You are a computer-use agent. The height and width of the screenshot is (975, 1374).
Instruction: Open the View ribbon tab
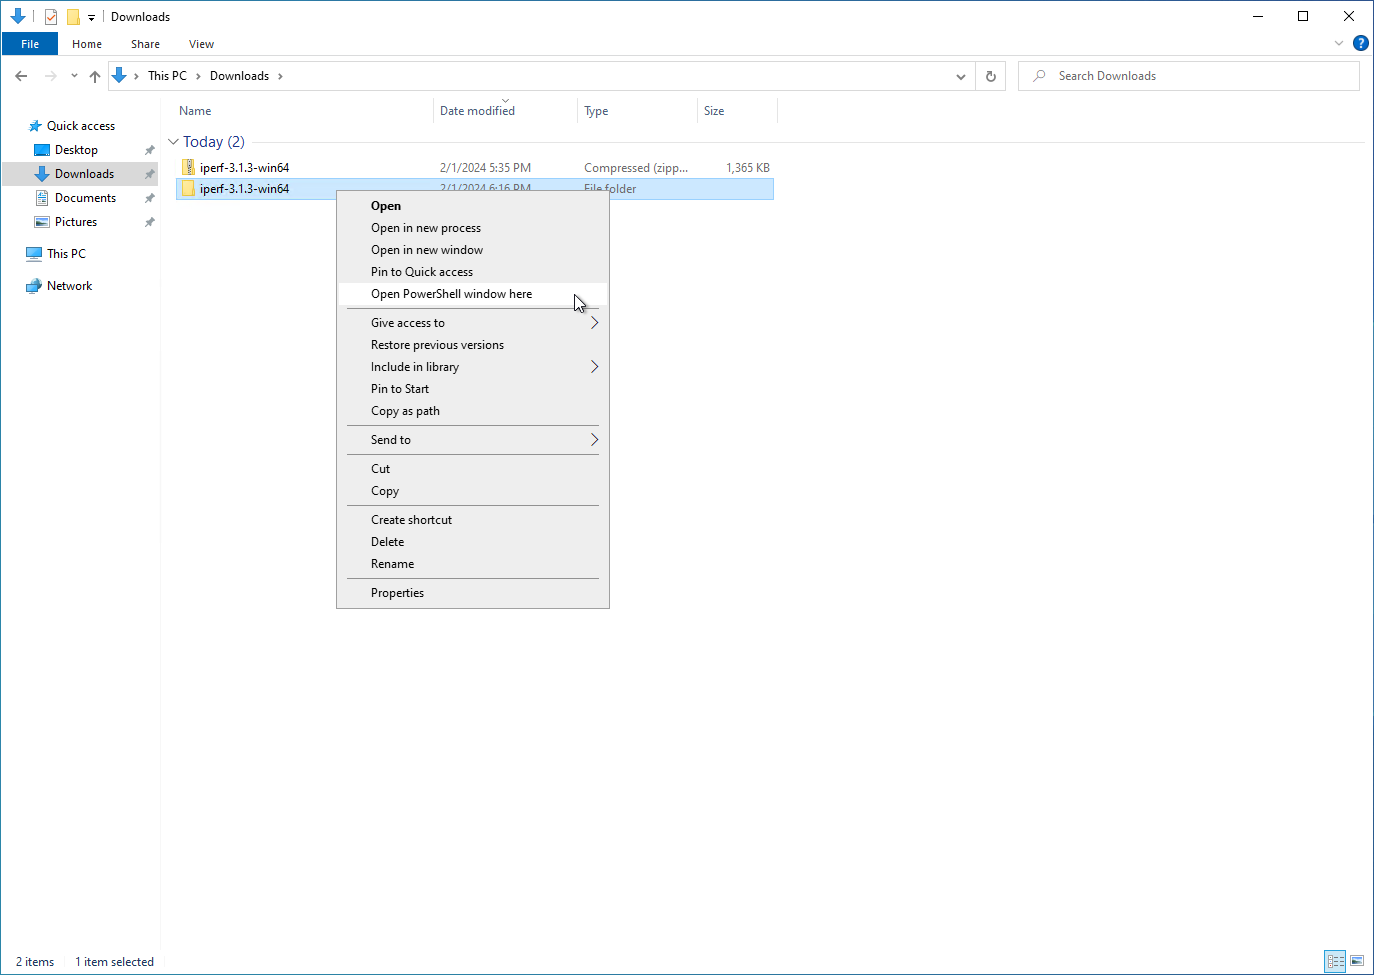pyautogui.click(x=201, y=44)
